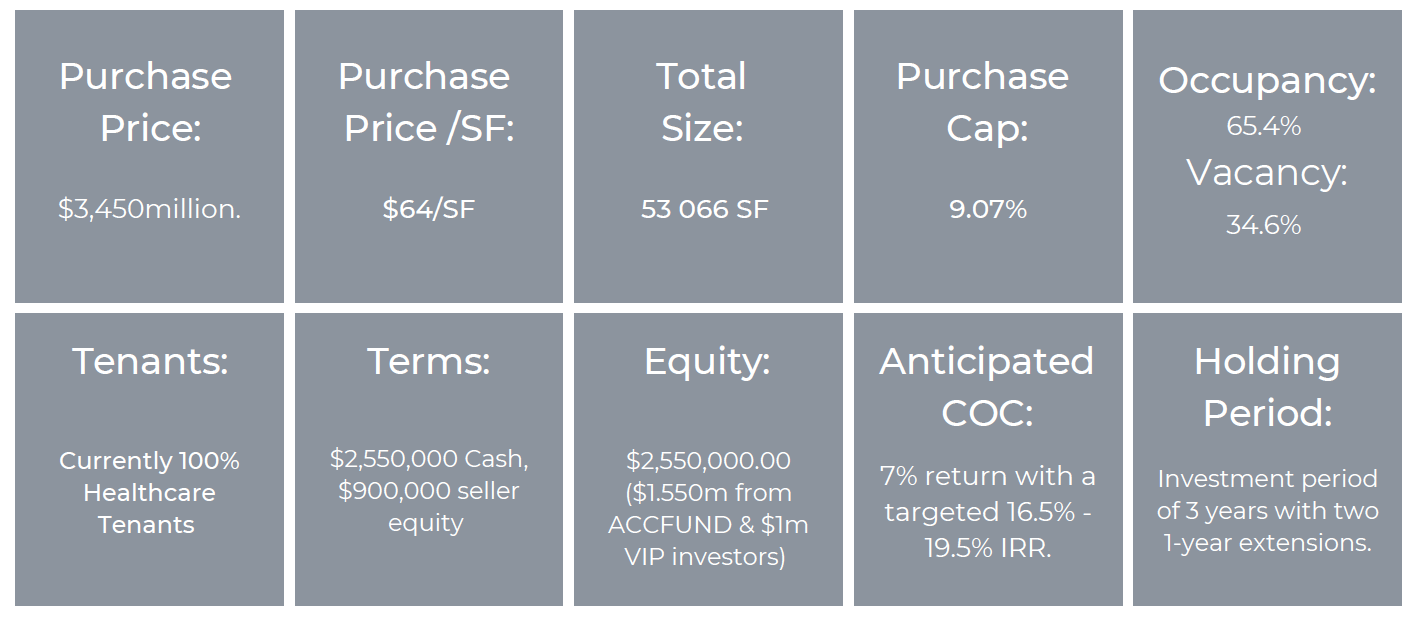Click the Occupancy heading

point(1267,81)
